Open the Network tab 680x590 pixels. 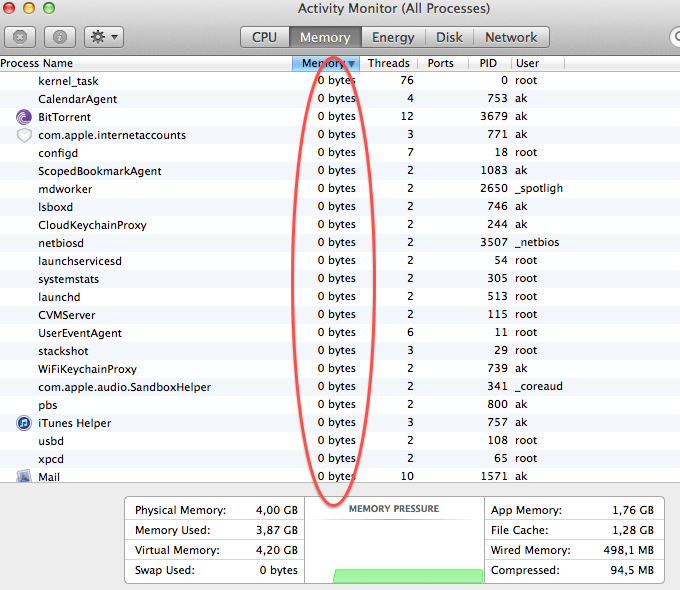tap(511, 37)
